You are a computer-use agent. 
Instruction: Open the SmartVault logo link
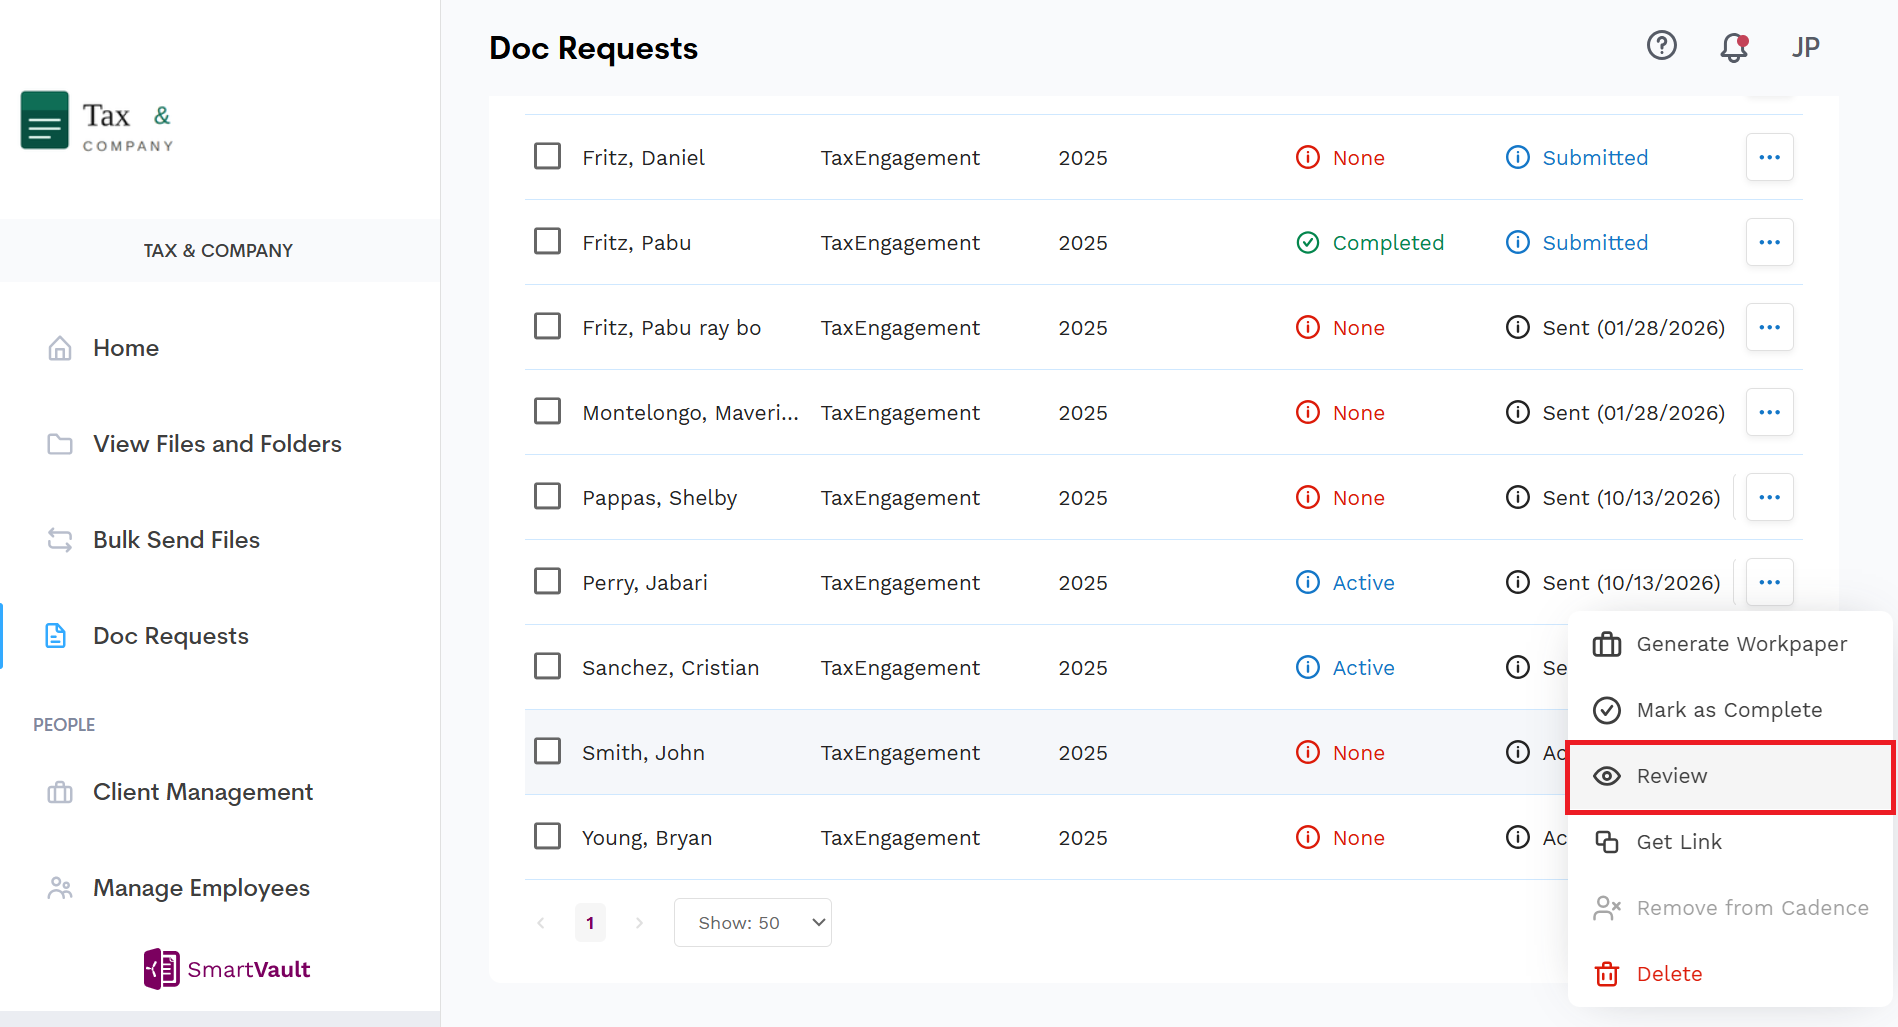coord(227,969)
